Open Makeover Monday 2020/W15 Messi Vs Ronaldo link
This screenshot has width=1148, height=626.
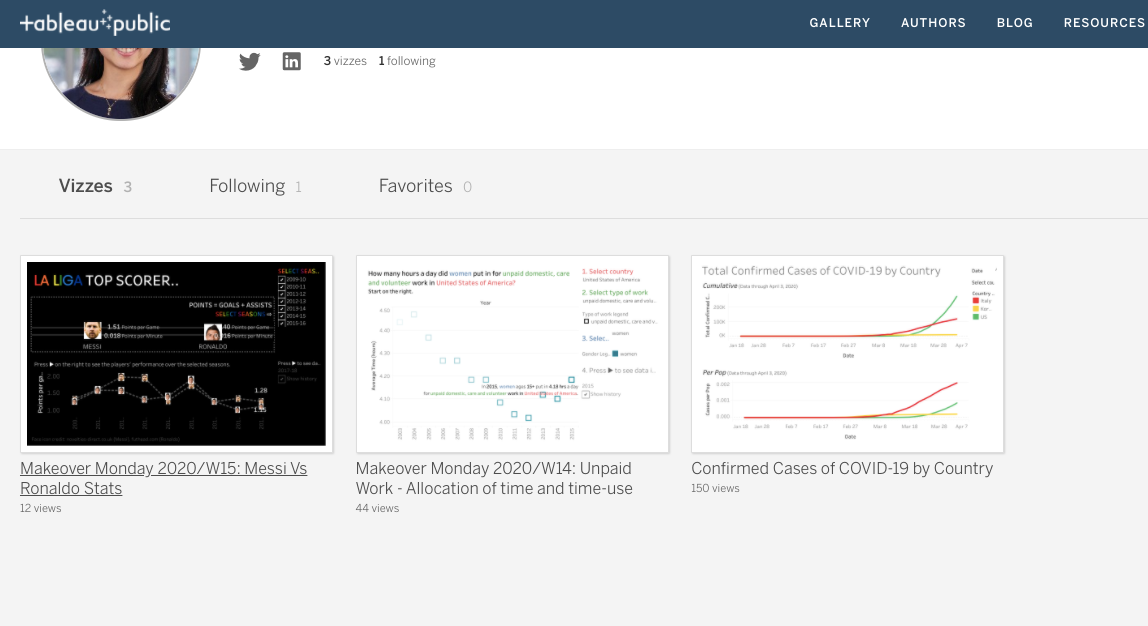point(163,478)
